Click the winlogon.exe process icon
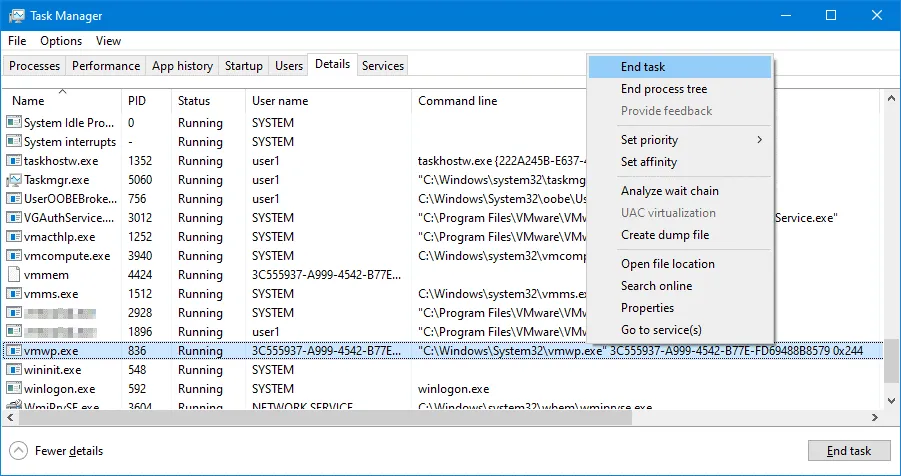The height and width of the screenshot is (476, 901). (14, 389)
